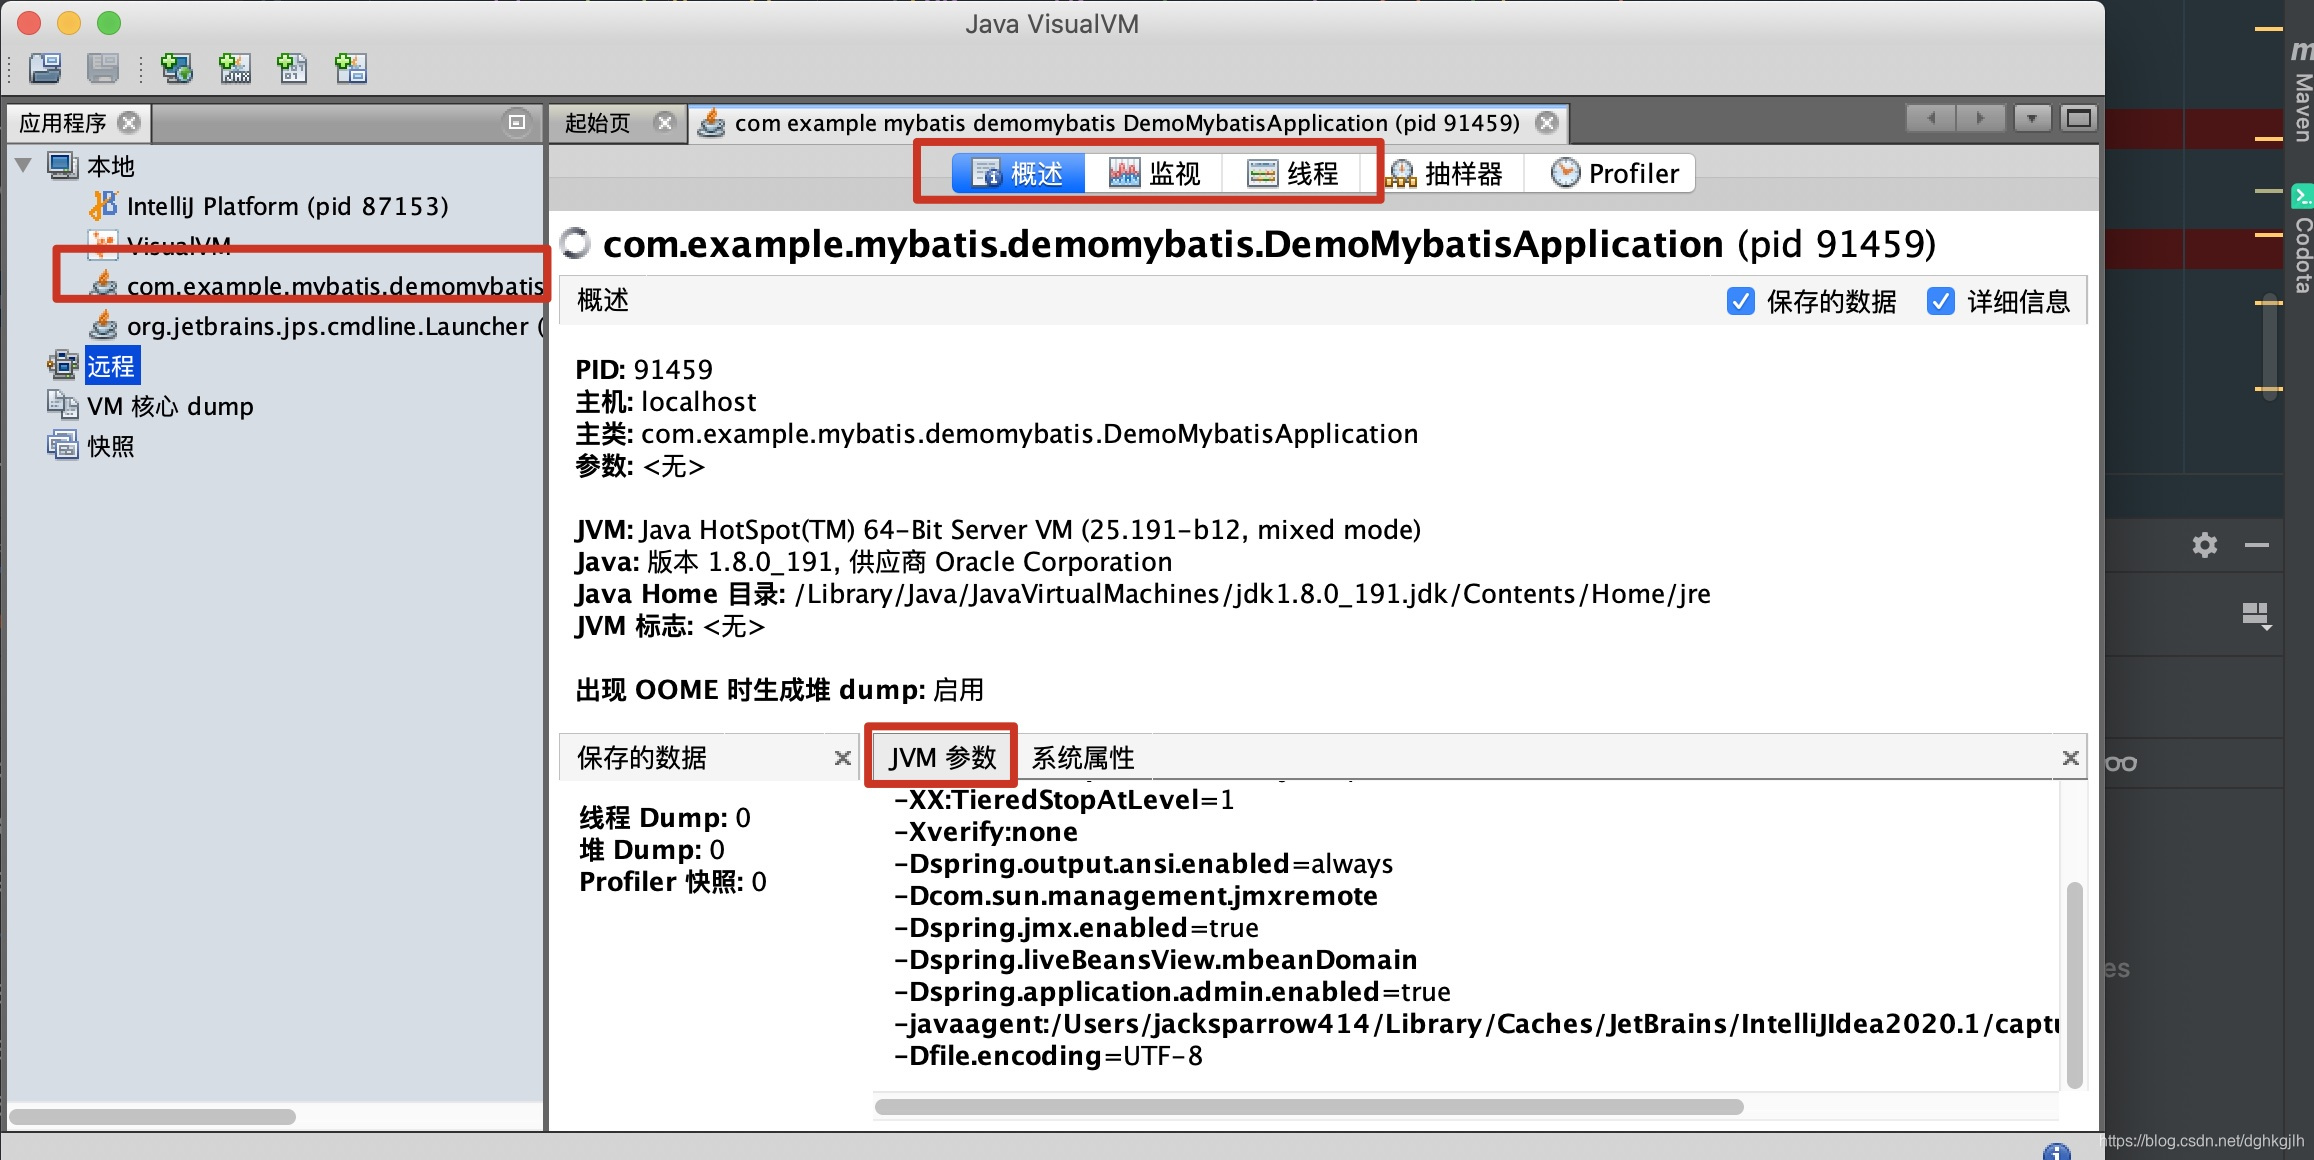Click settings gear in IntelliJ window
This screenshot has height=1160, width=2314.
point(2205,545)
